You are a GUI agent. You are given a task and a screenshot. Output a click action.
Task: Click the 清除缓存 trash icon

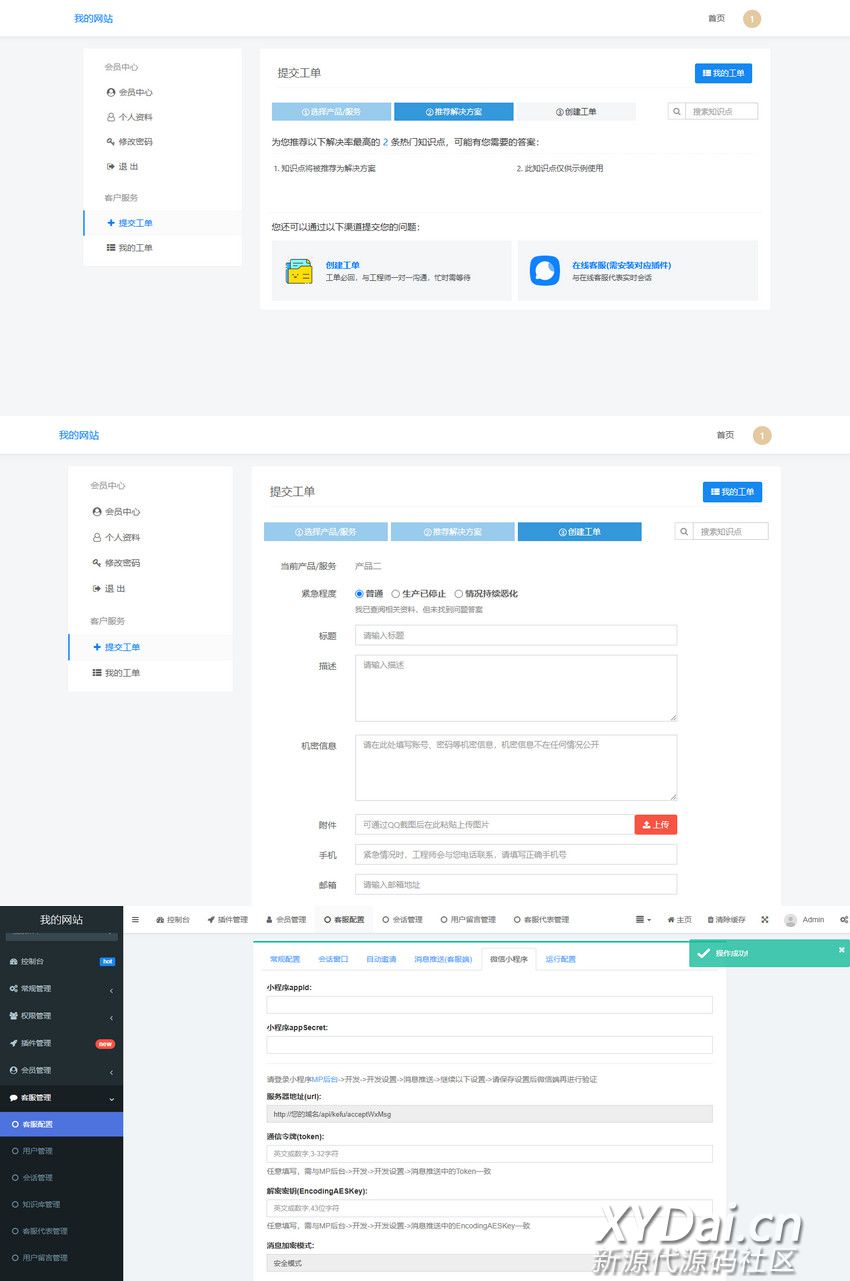click(711, 919)
